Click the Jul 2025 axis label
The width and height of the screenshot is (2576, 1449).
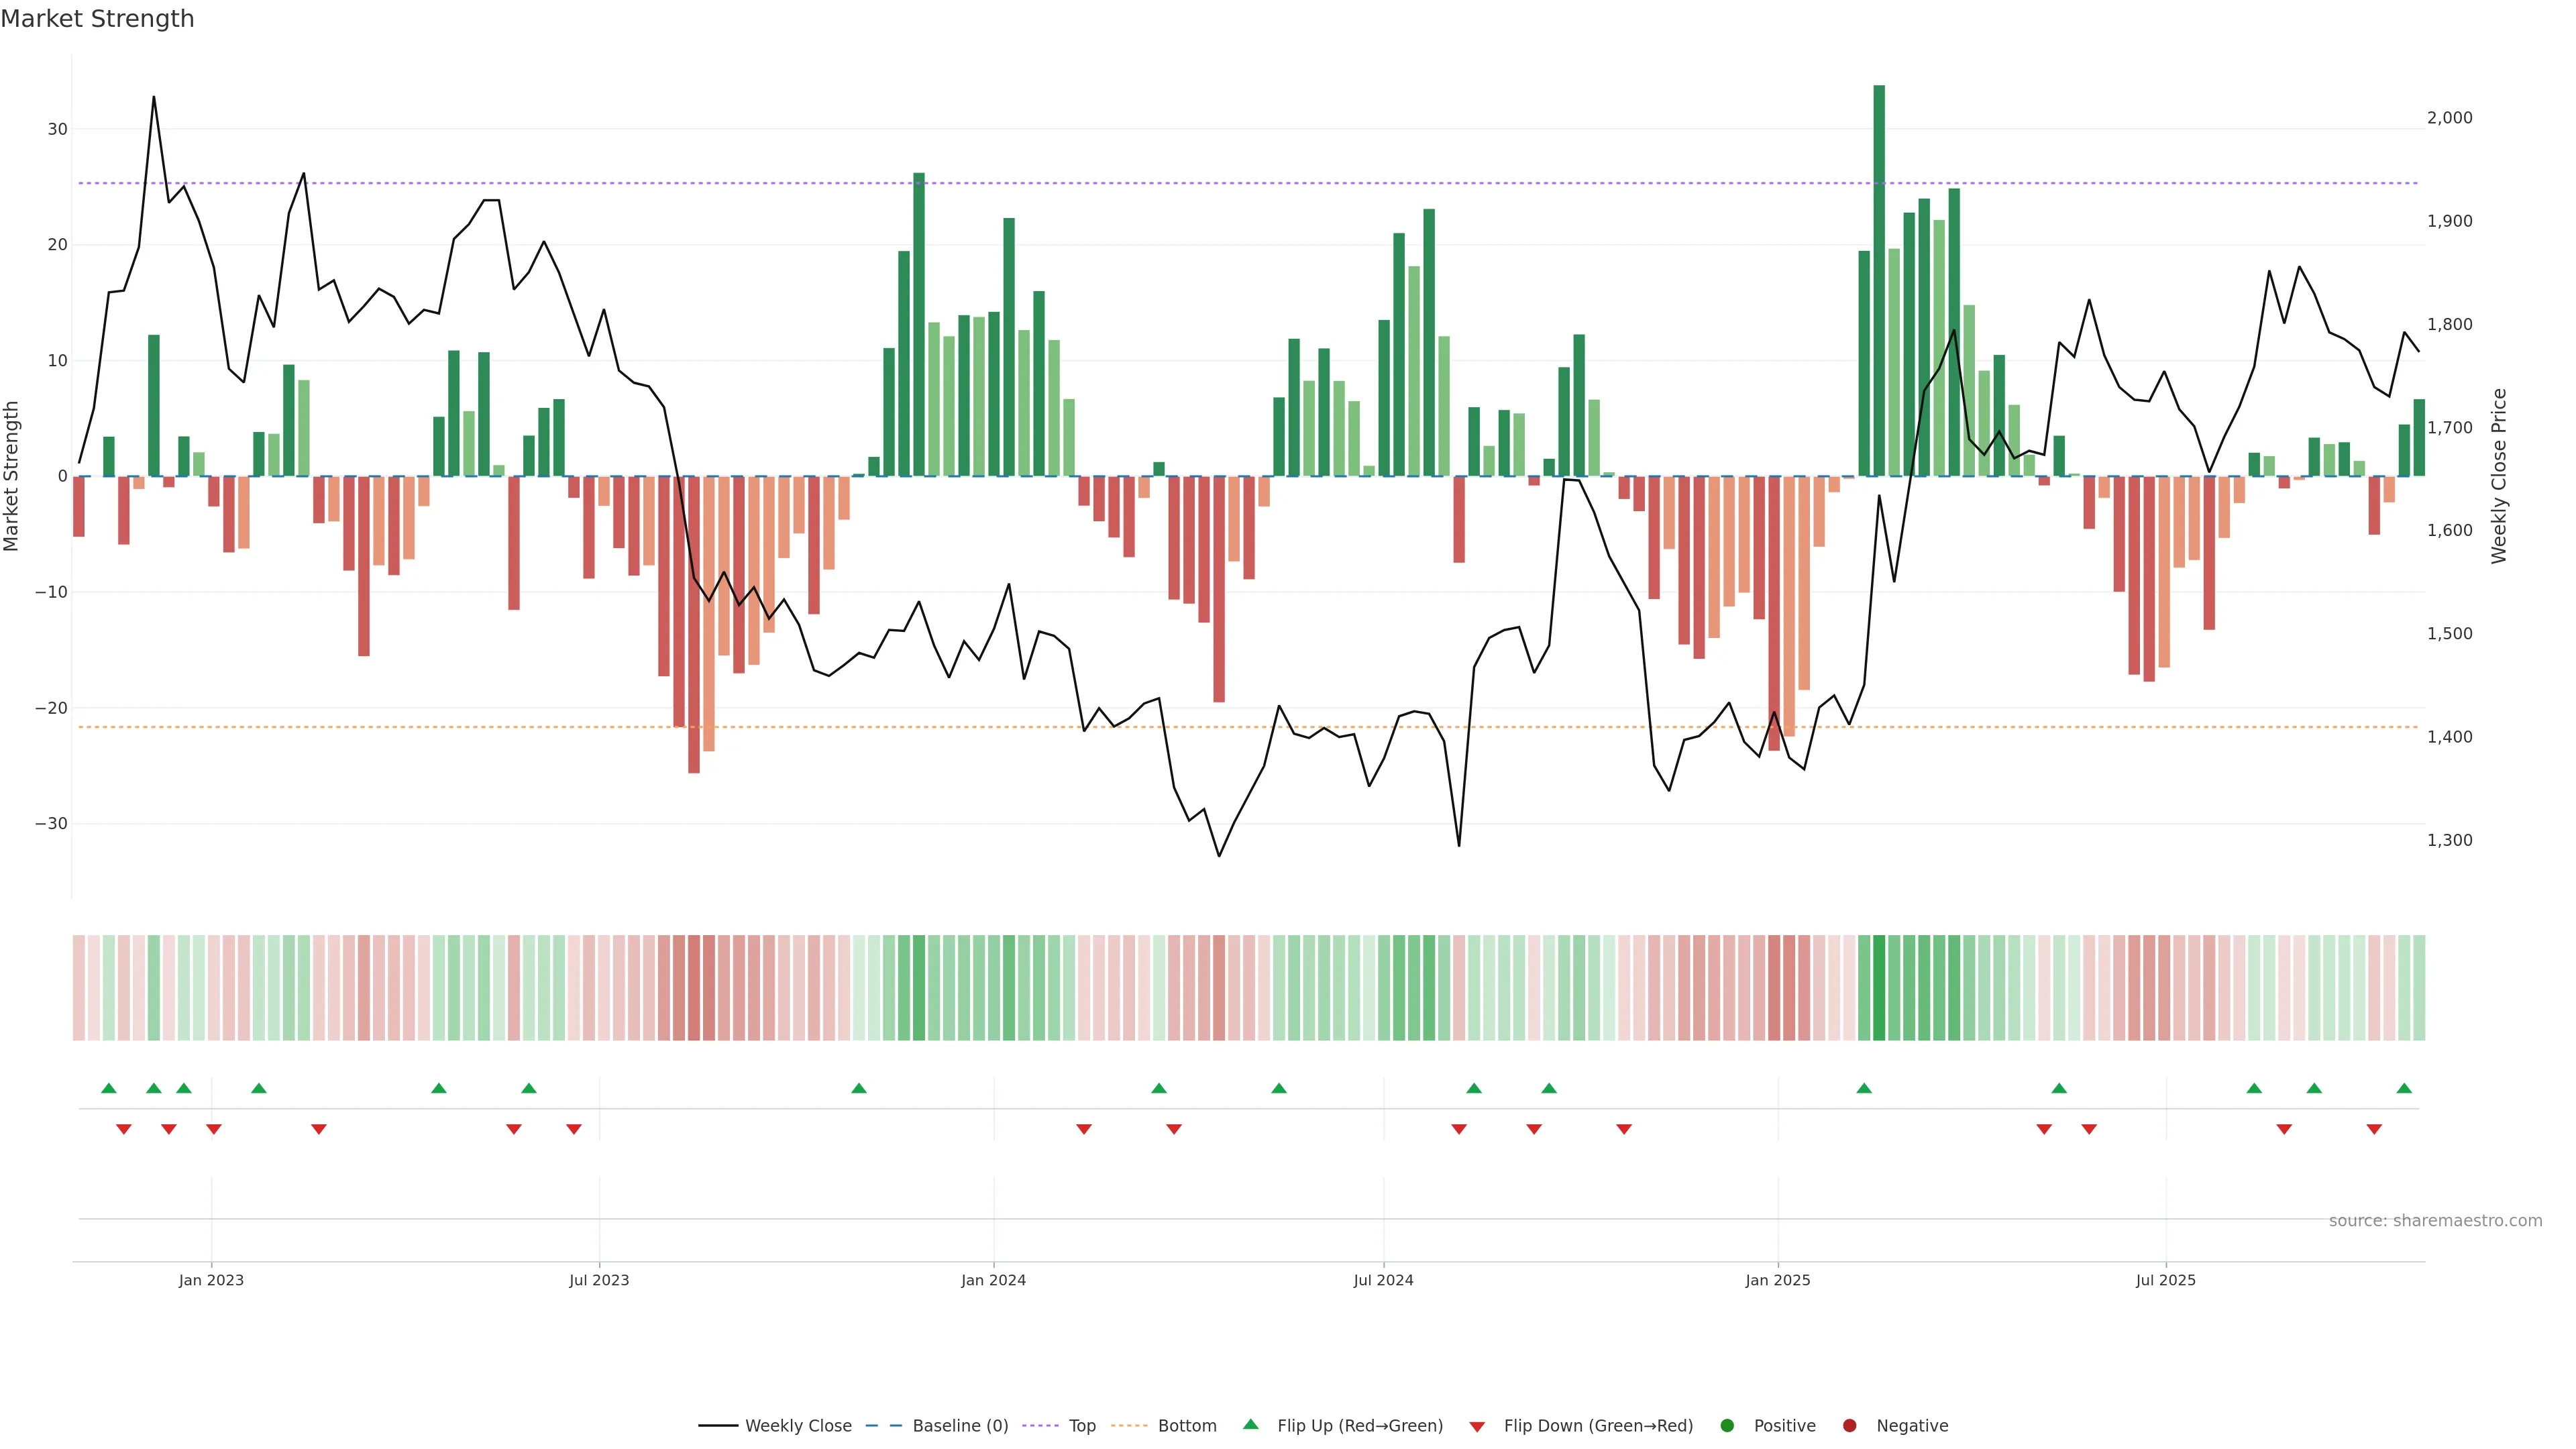pos(2165,1280)
